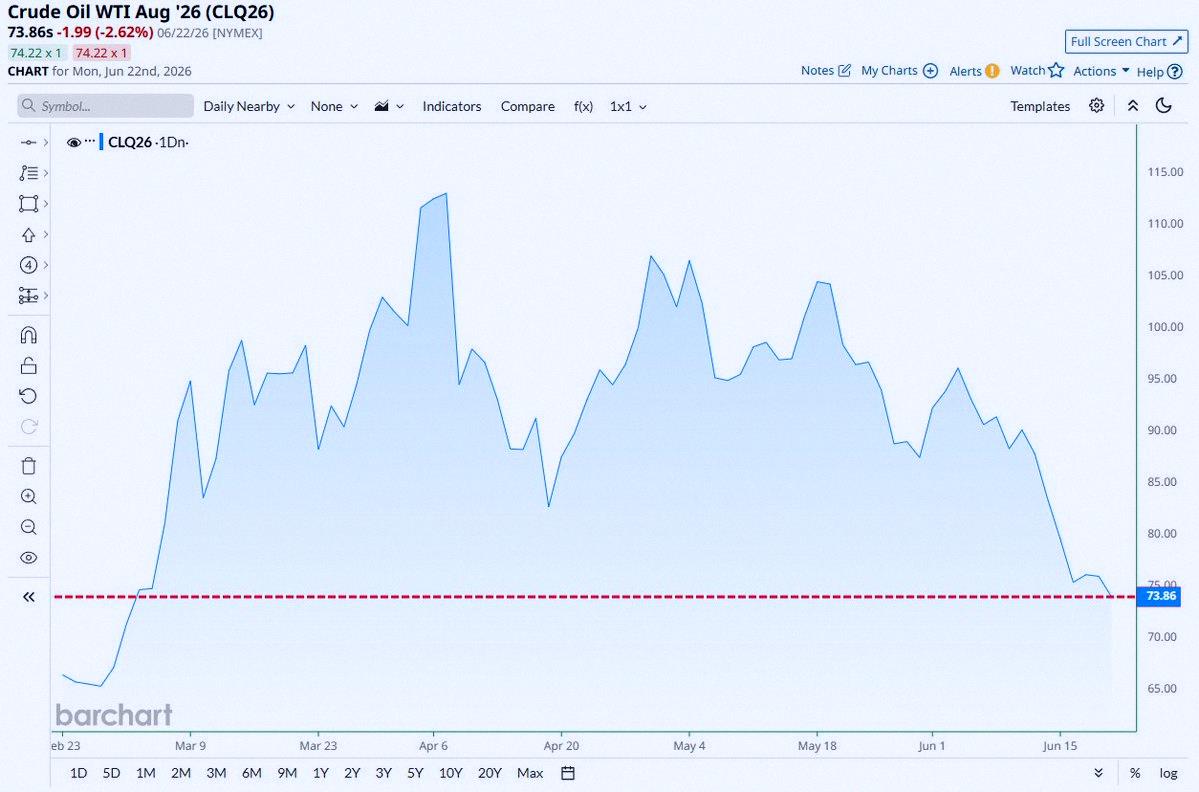Expand the Actions dropdown
1199x792 pixels.
[x=1101, y=71]
